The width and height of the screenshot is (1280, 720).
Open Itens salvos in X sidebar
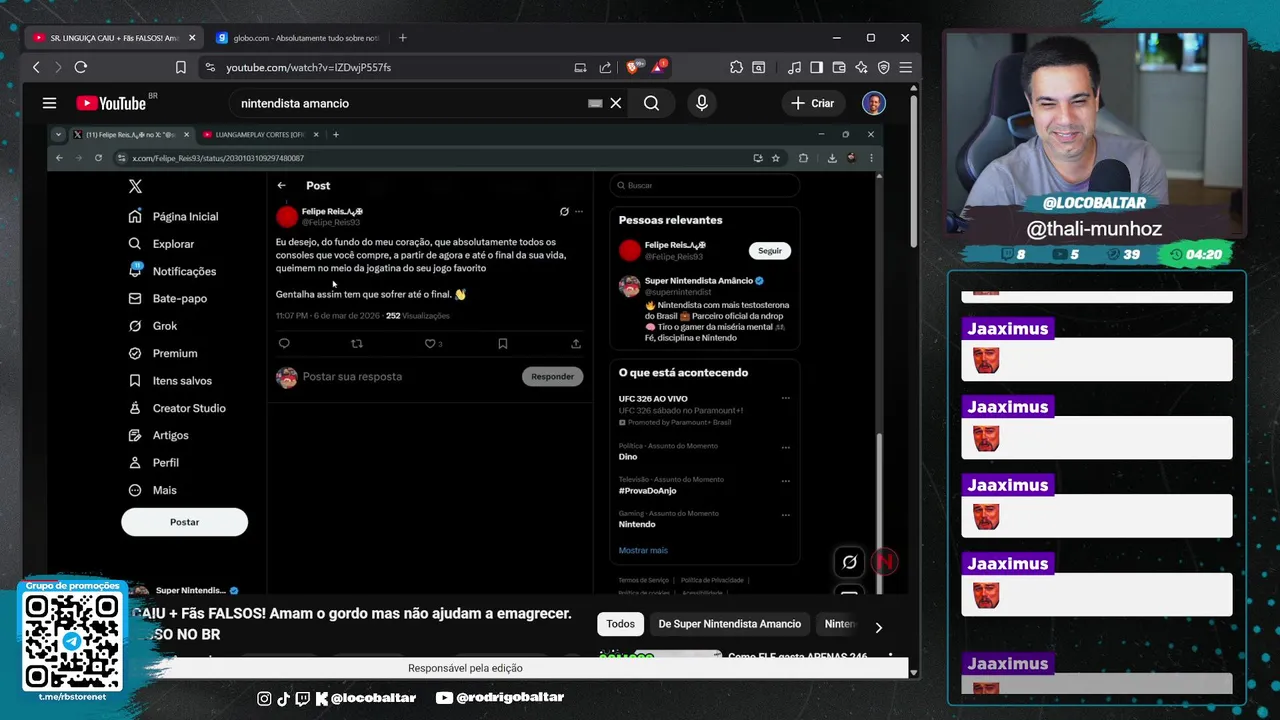(x=170, y=380)
